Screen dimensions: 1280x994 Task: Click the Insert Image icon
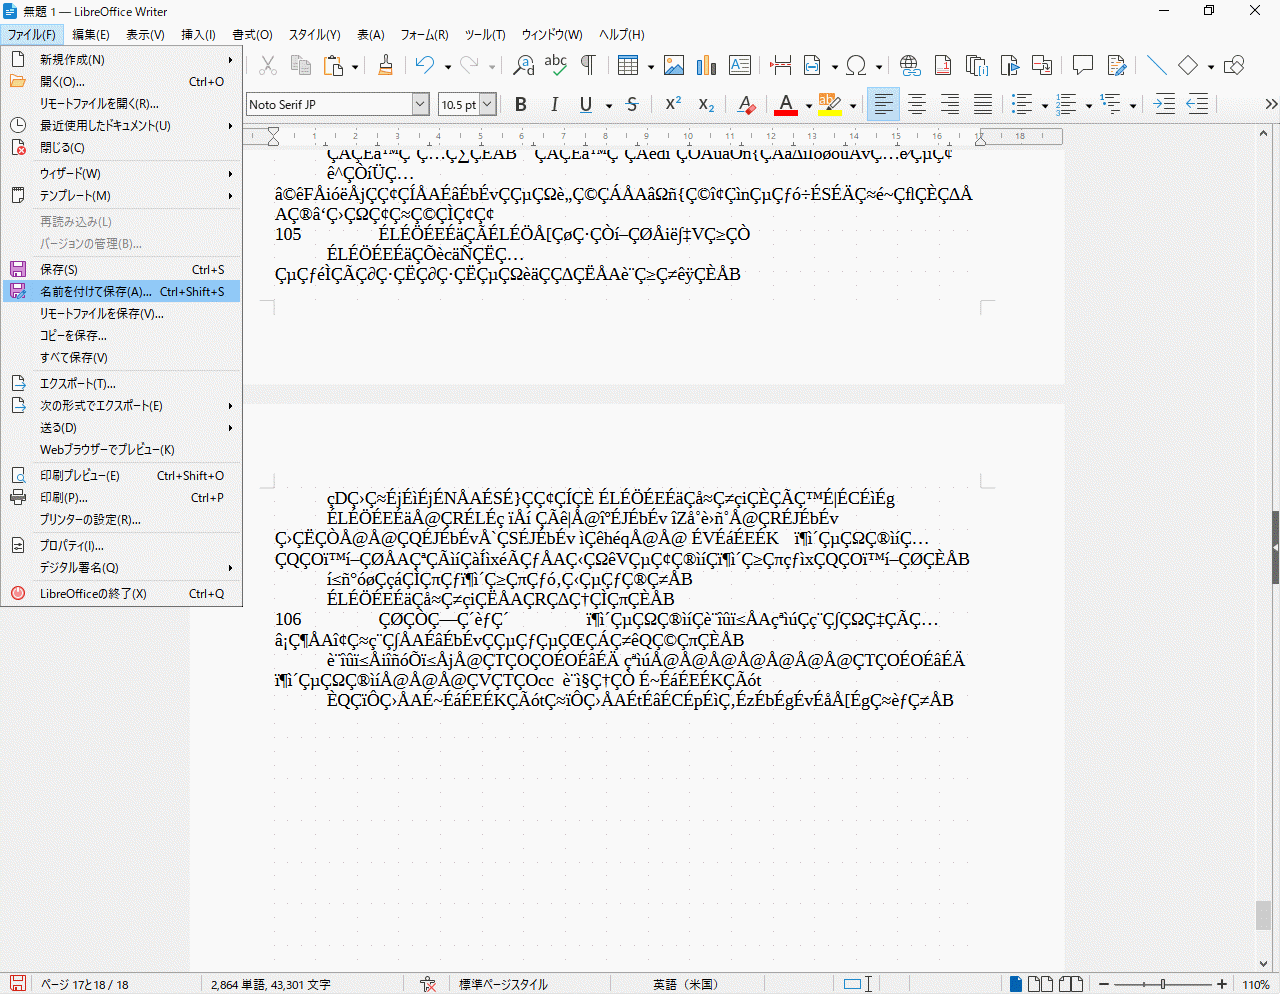click(x=674, y=66)
